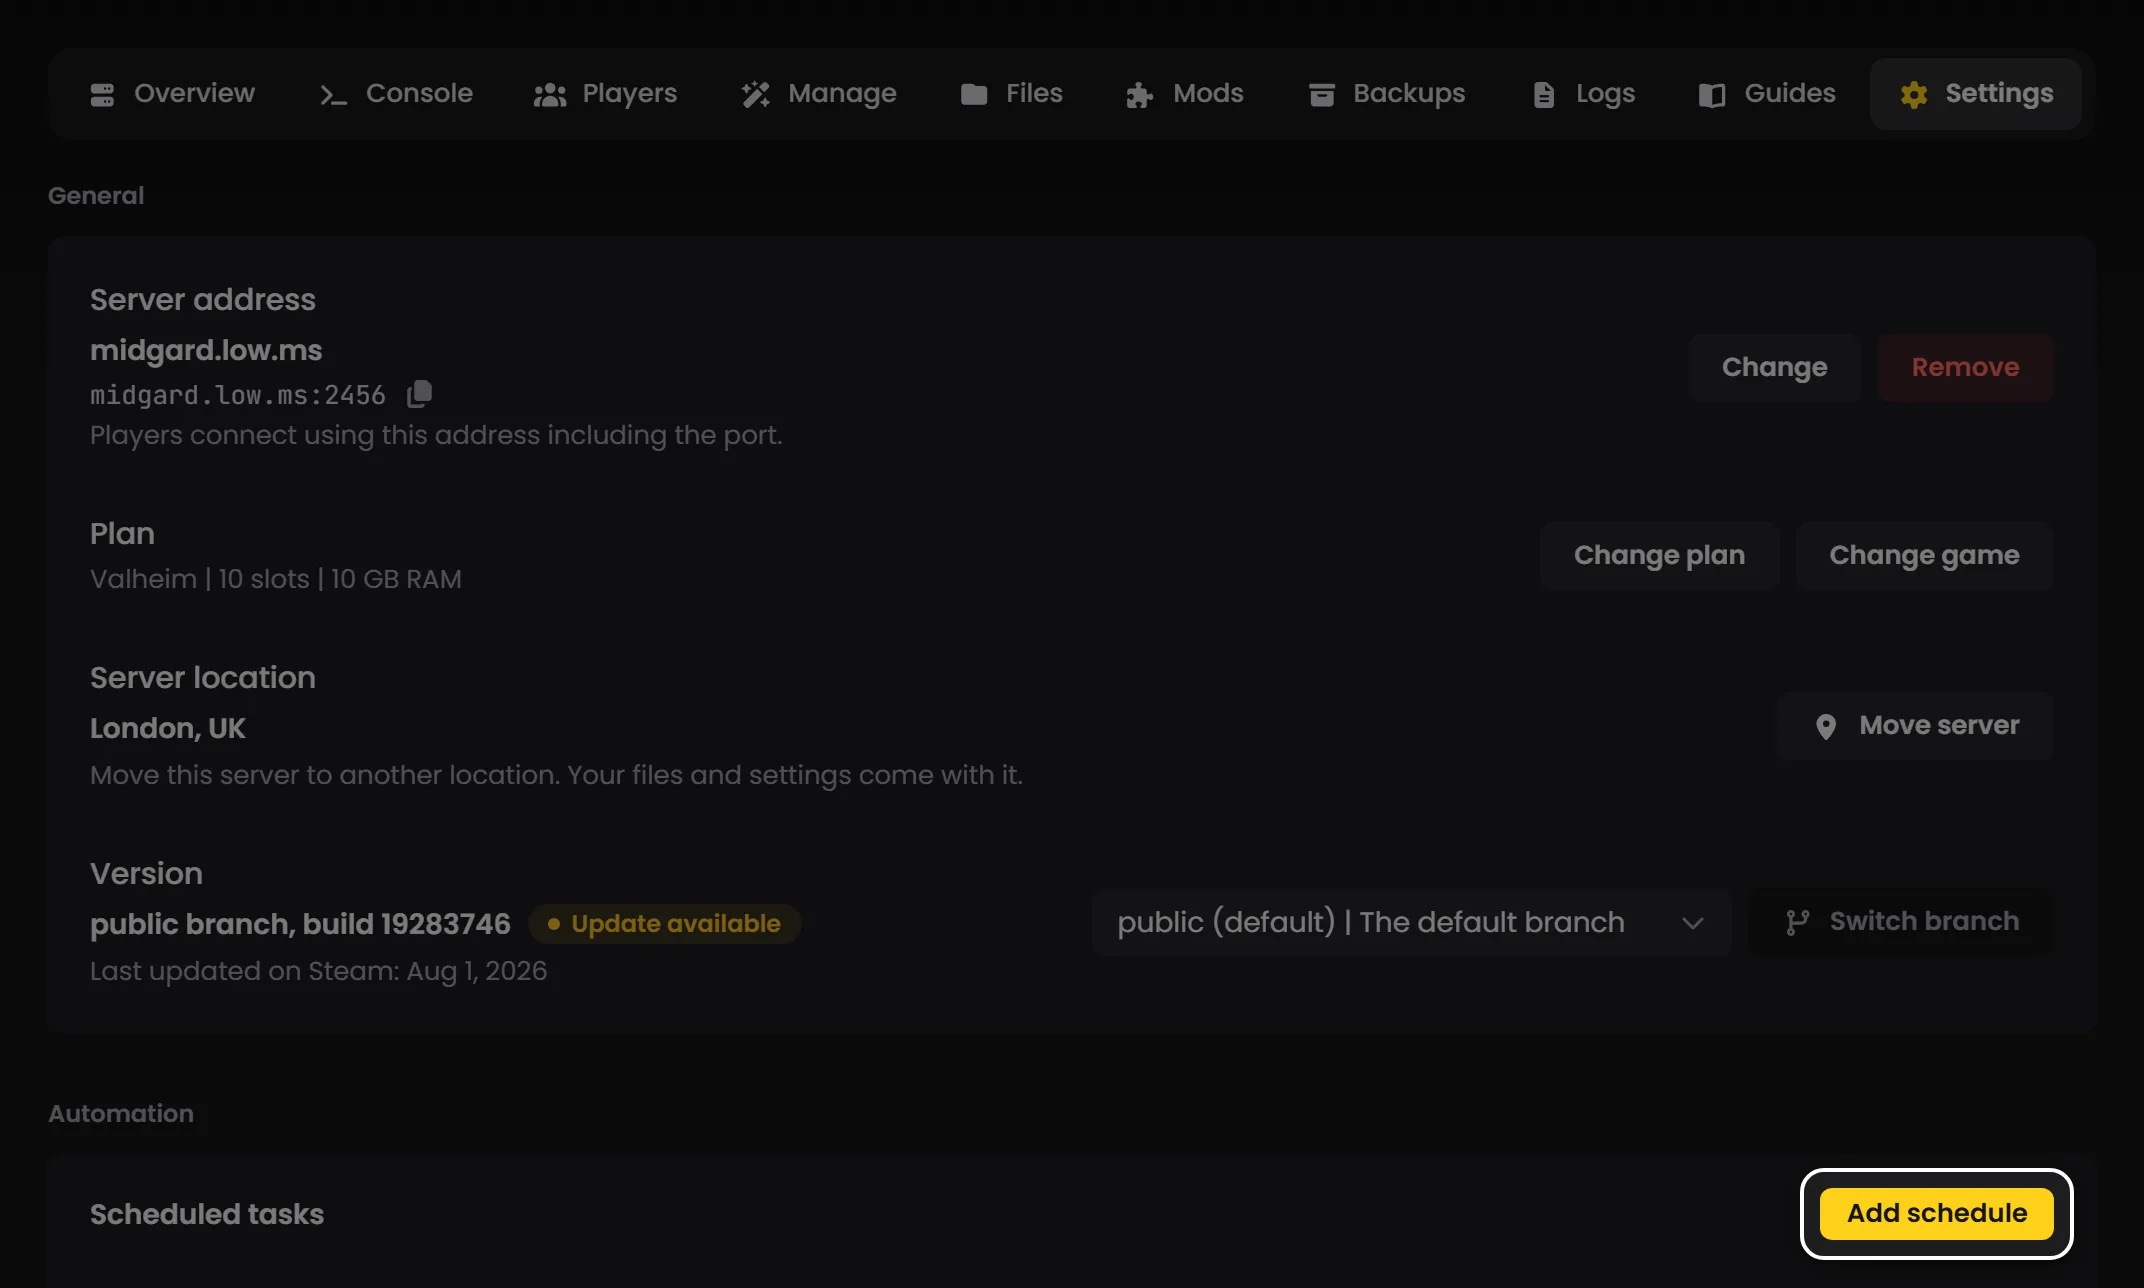Open the Guides tab
Screen dimensions: 2144x1288
point(1767,94)
